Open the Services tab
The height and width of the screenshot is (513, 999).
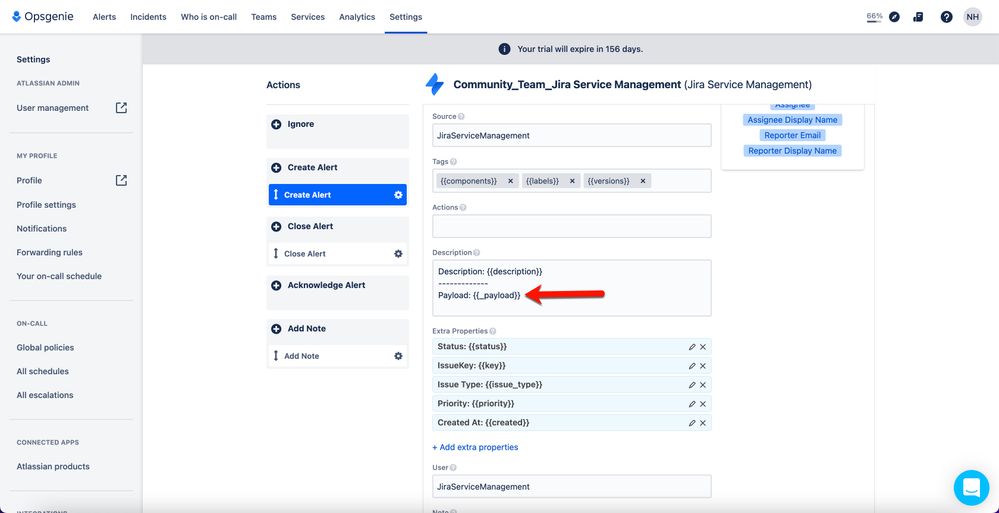pos(308,17)
